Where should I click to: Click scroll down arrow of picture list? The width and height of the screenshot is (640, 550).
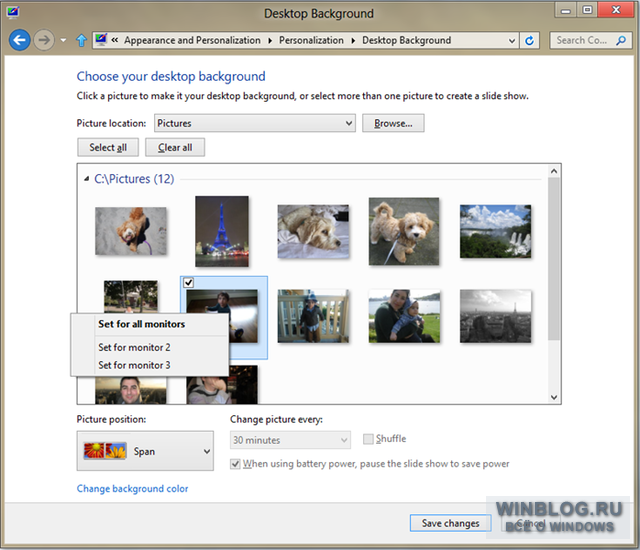pos(554,397)
